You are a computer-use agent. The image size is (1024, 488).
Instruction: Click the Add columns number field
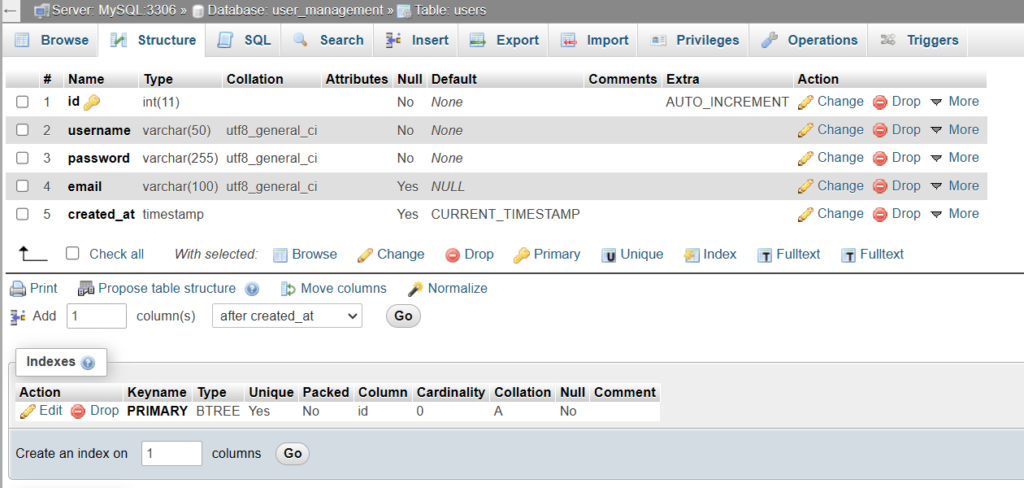tap(97, 316)
